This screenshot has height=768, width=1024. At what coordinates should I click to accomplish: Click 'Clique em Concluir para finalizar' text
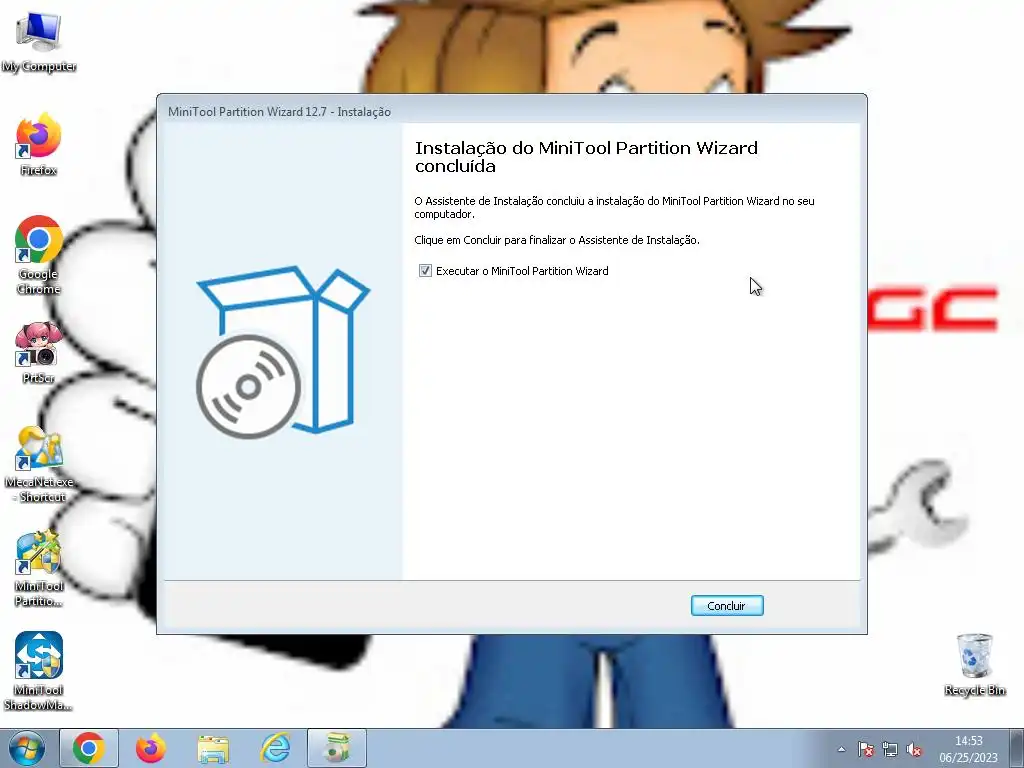pyautogui.click(x=557, y=240)
